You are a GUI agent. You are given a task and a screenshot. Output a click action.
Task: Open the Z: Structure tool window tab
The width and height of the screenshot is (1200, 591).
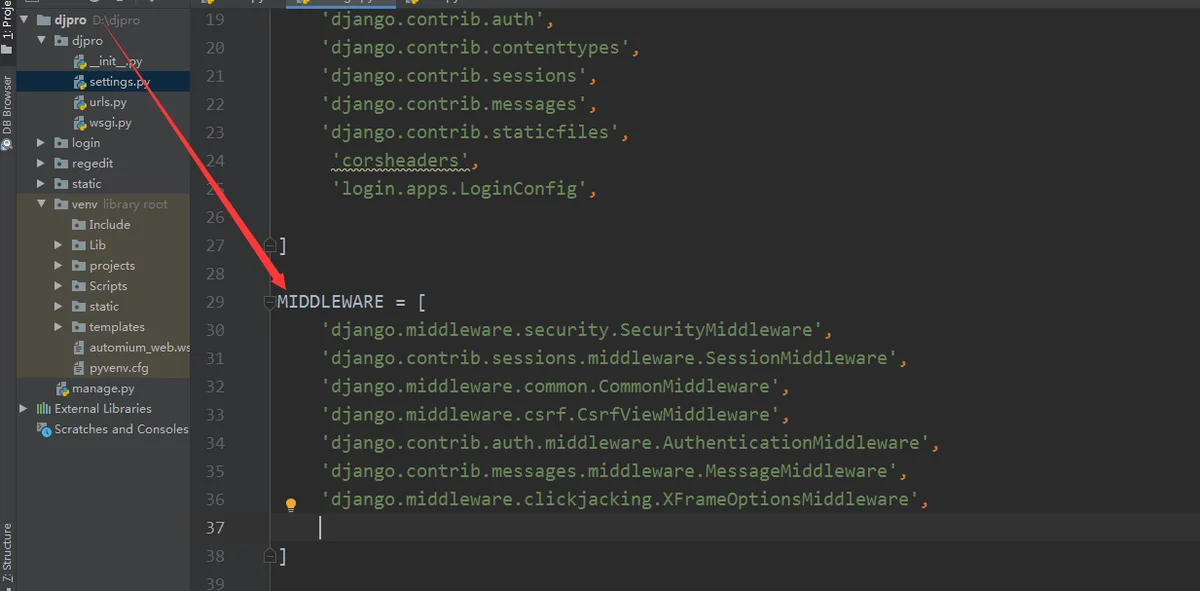pyautogui.click(x=7, y=552)
